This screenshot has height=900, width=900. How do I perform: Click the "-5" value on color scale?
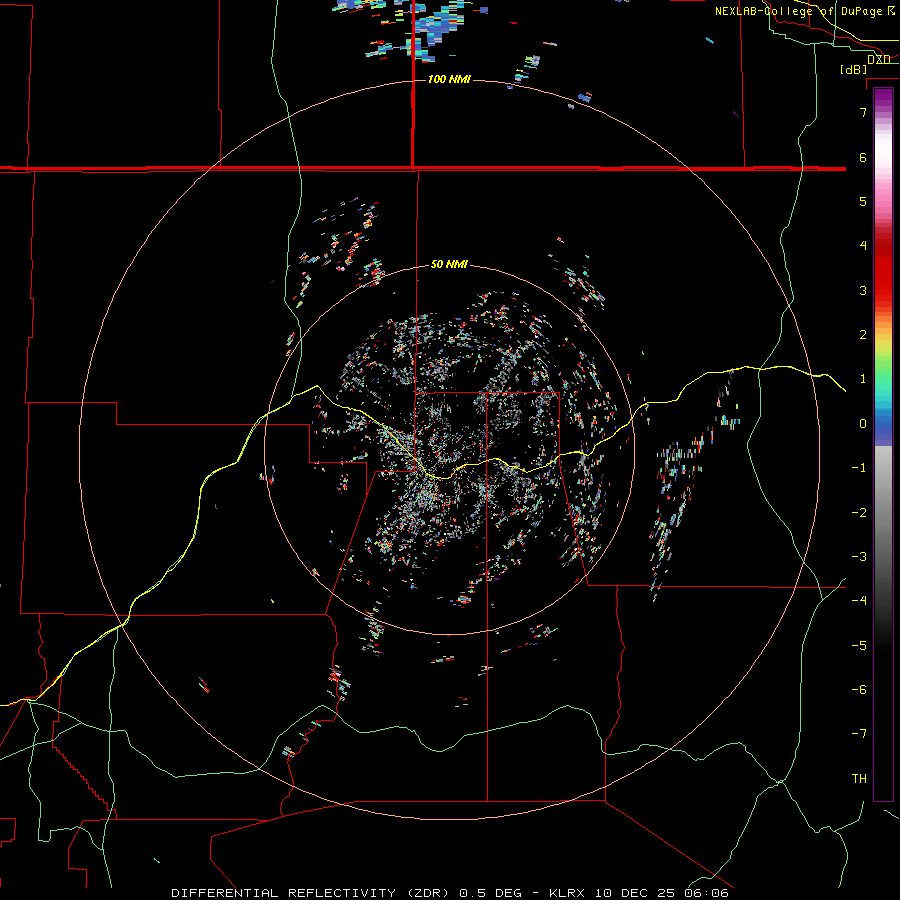859,646
